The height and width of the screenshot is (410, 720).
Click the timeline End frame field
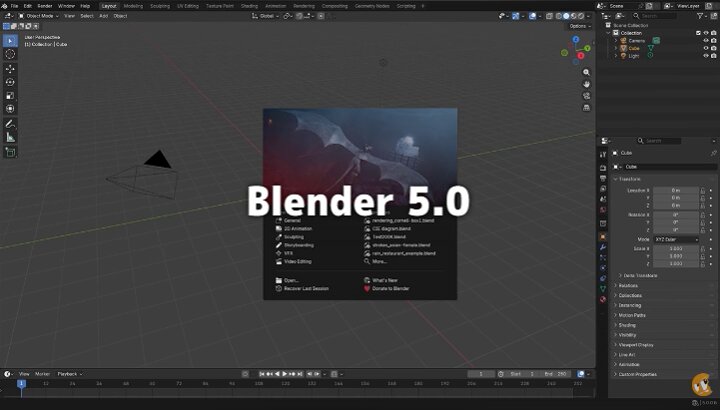[556, 374]
